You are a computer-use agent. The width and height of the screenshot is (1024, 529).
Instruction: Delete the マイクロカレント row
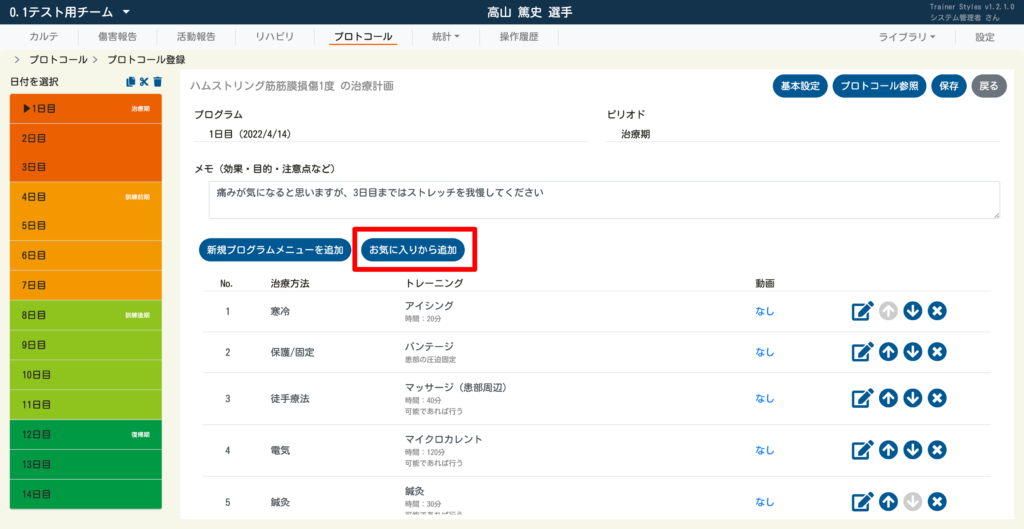click(937, 450)
